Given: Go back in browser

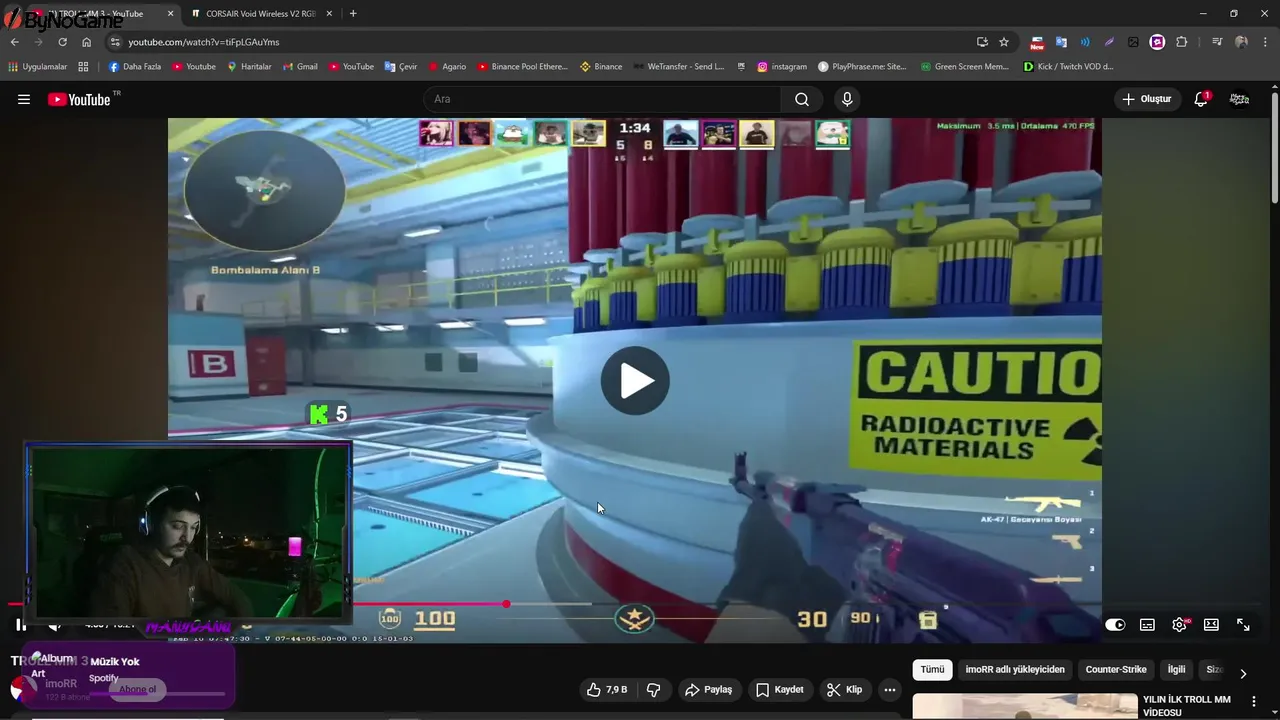Looking at the screenshot, I should coord(14,42).
